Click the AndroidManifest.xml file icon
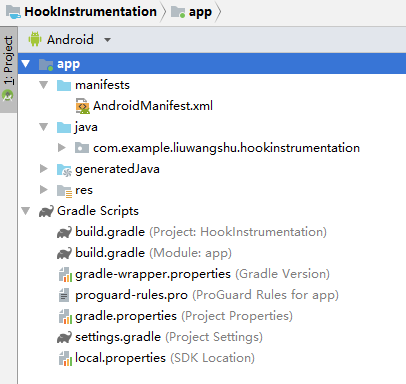 (x=83, y=106)
